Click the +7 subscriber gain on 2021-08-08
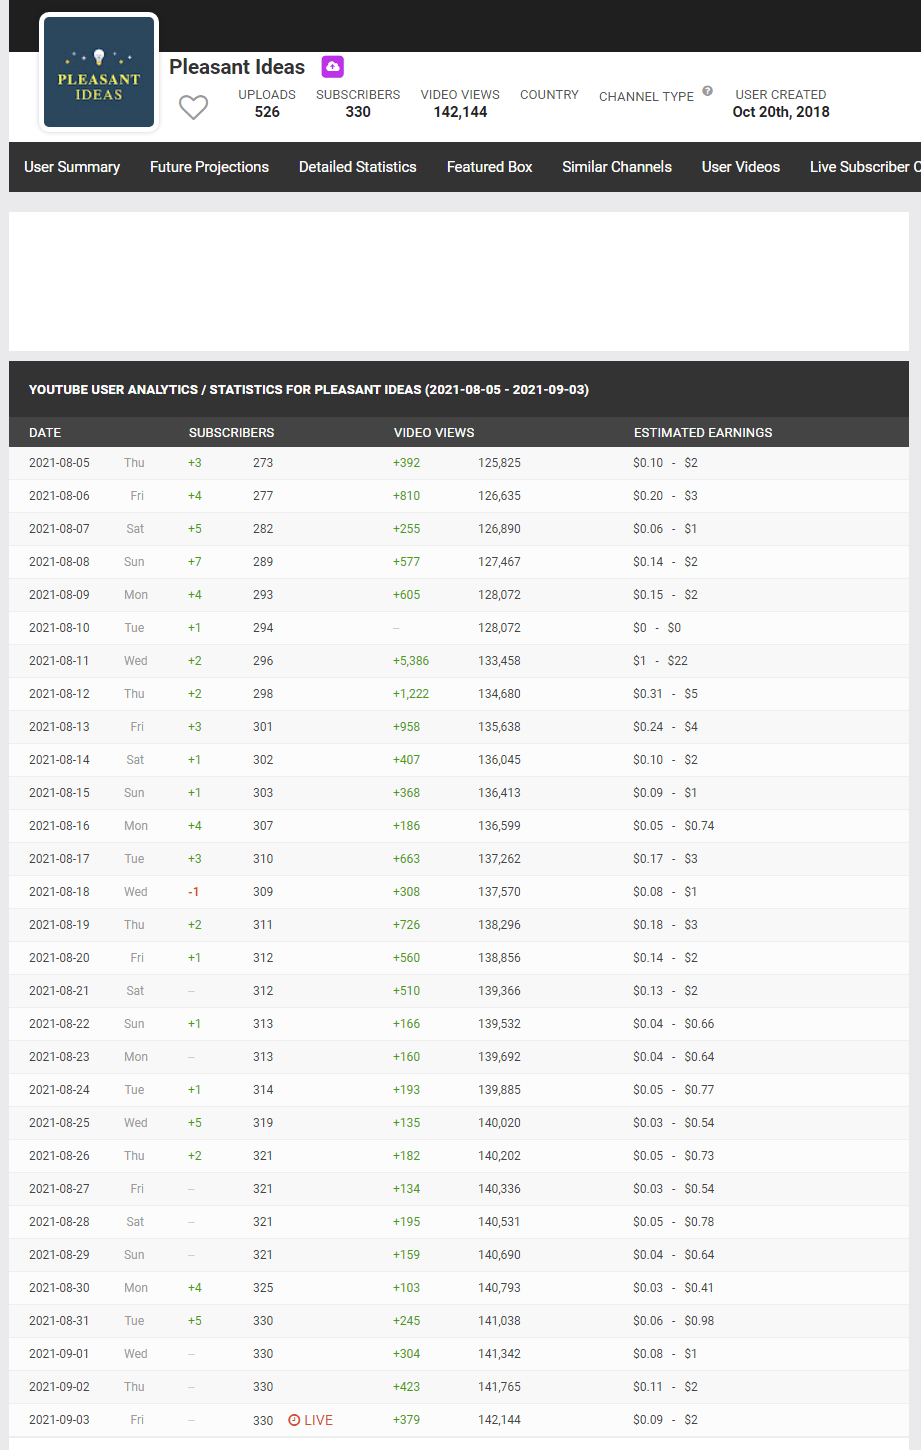Screen dimensions: 921x1450 194,562
